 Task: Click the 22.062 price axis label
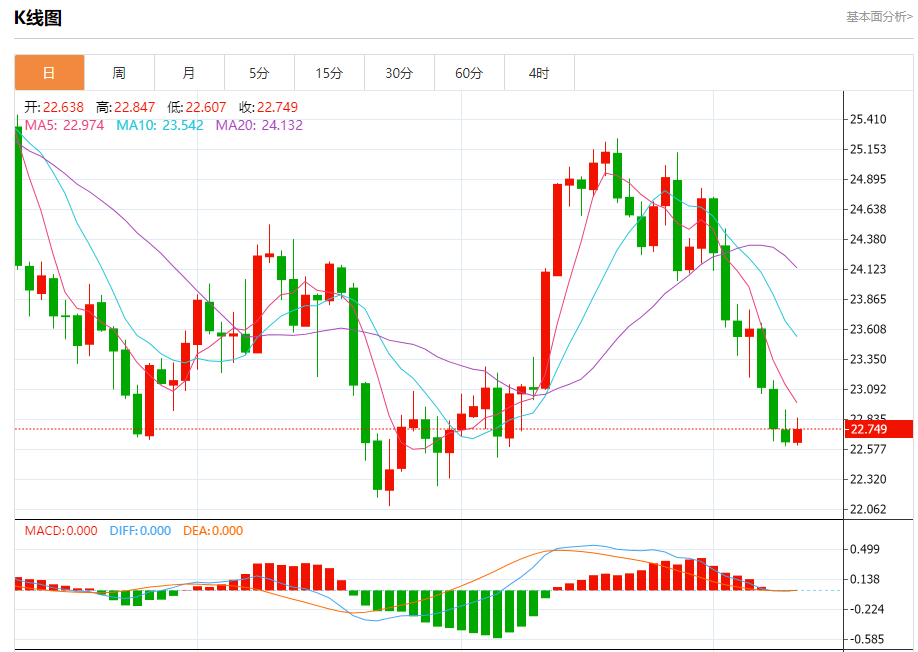click(x=868, y=509)
